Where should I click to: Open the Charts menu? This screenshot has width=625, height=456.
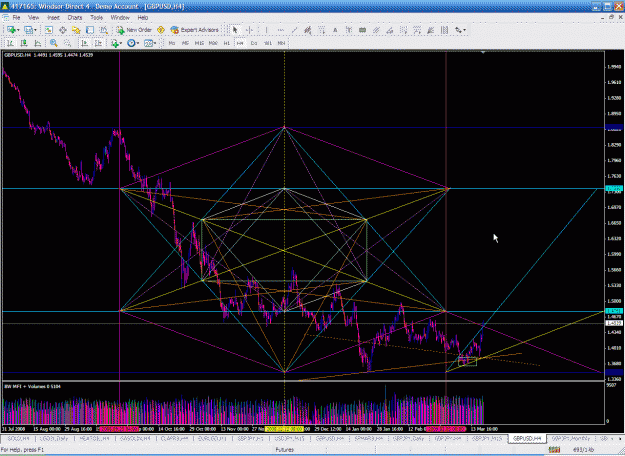tap(75, 18)
